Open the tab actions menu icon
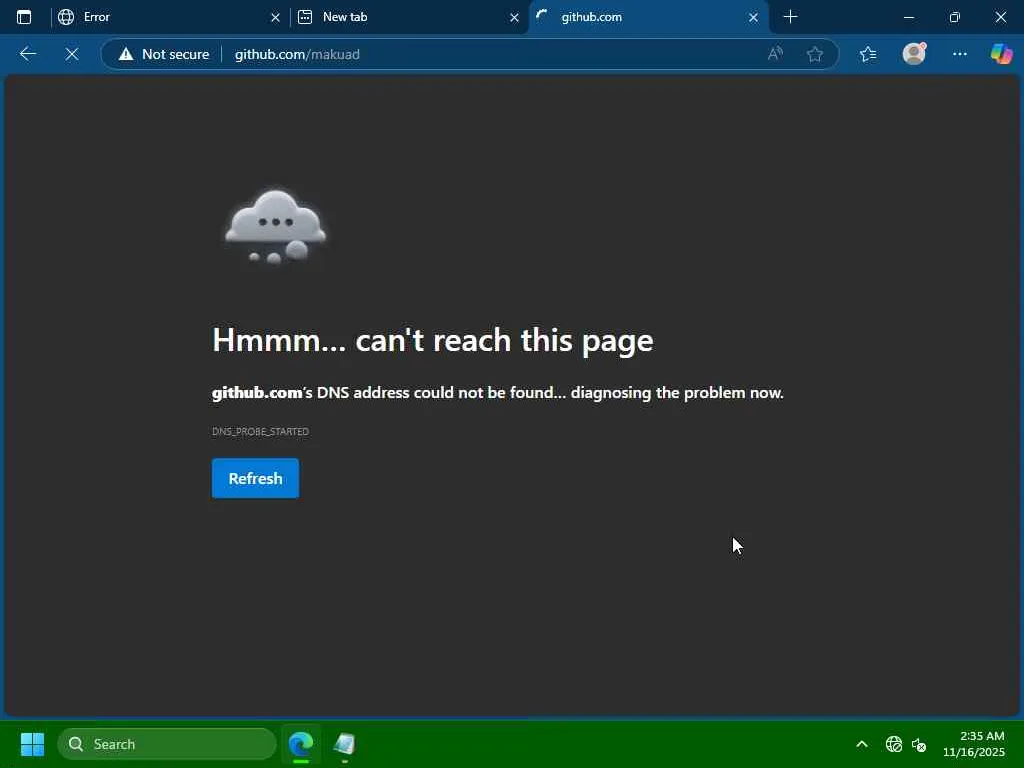This screenshot has width=1024, height=768. (x=24, y=17)
